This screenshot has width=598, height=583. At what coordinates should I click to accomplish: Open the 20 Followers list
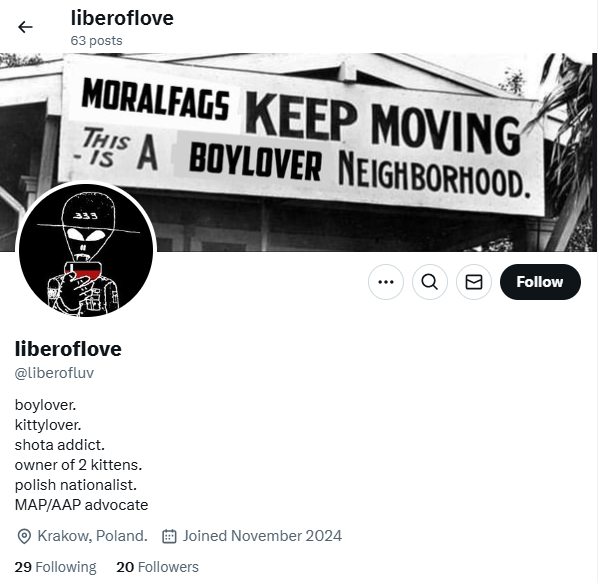coord(157,567)
